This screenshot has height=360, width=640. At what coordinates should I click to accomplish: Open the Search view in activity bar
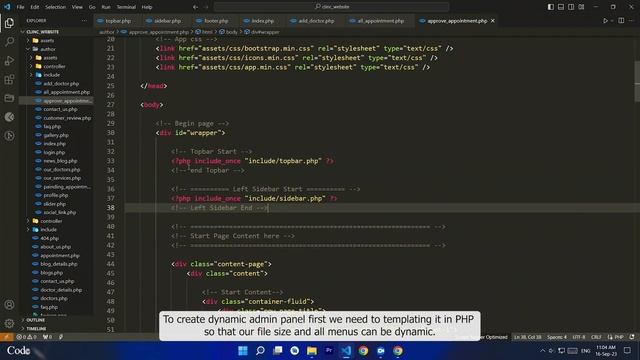(9, 42)
